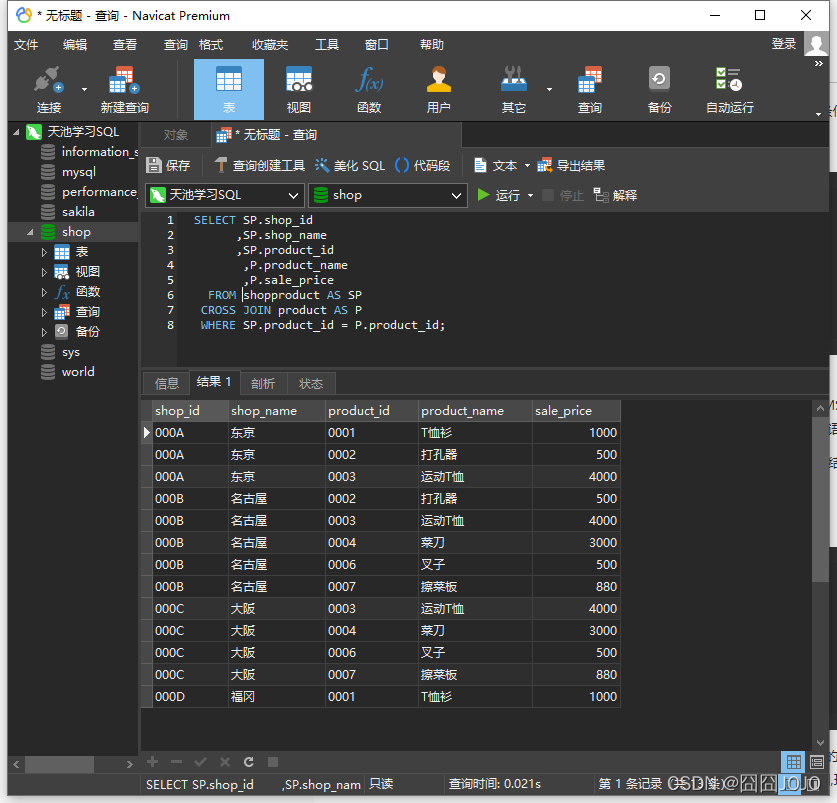Open the 帮助 menu
The width and height of the screenshot is (837, 803).
coord(431,45)
